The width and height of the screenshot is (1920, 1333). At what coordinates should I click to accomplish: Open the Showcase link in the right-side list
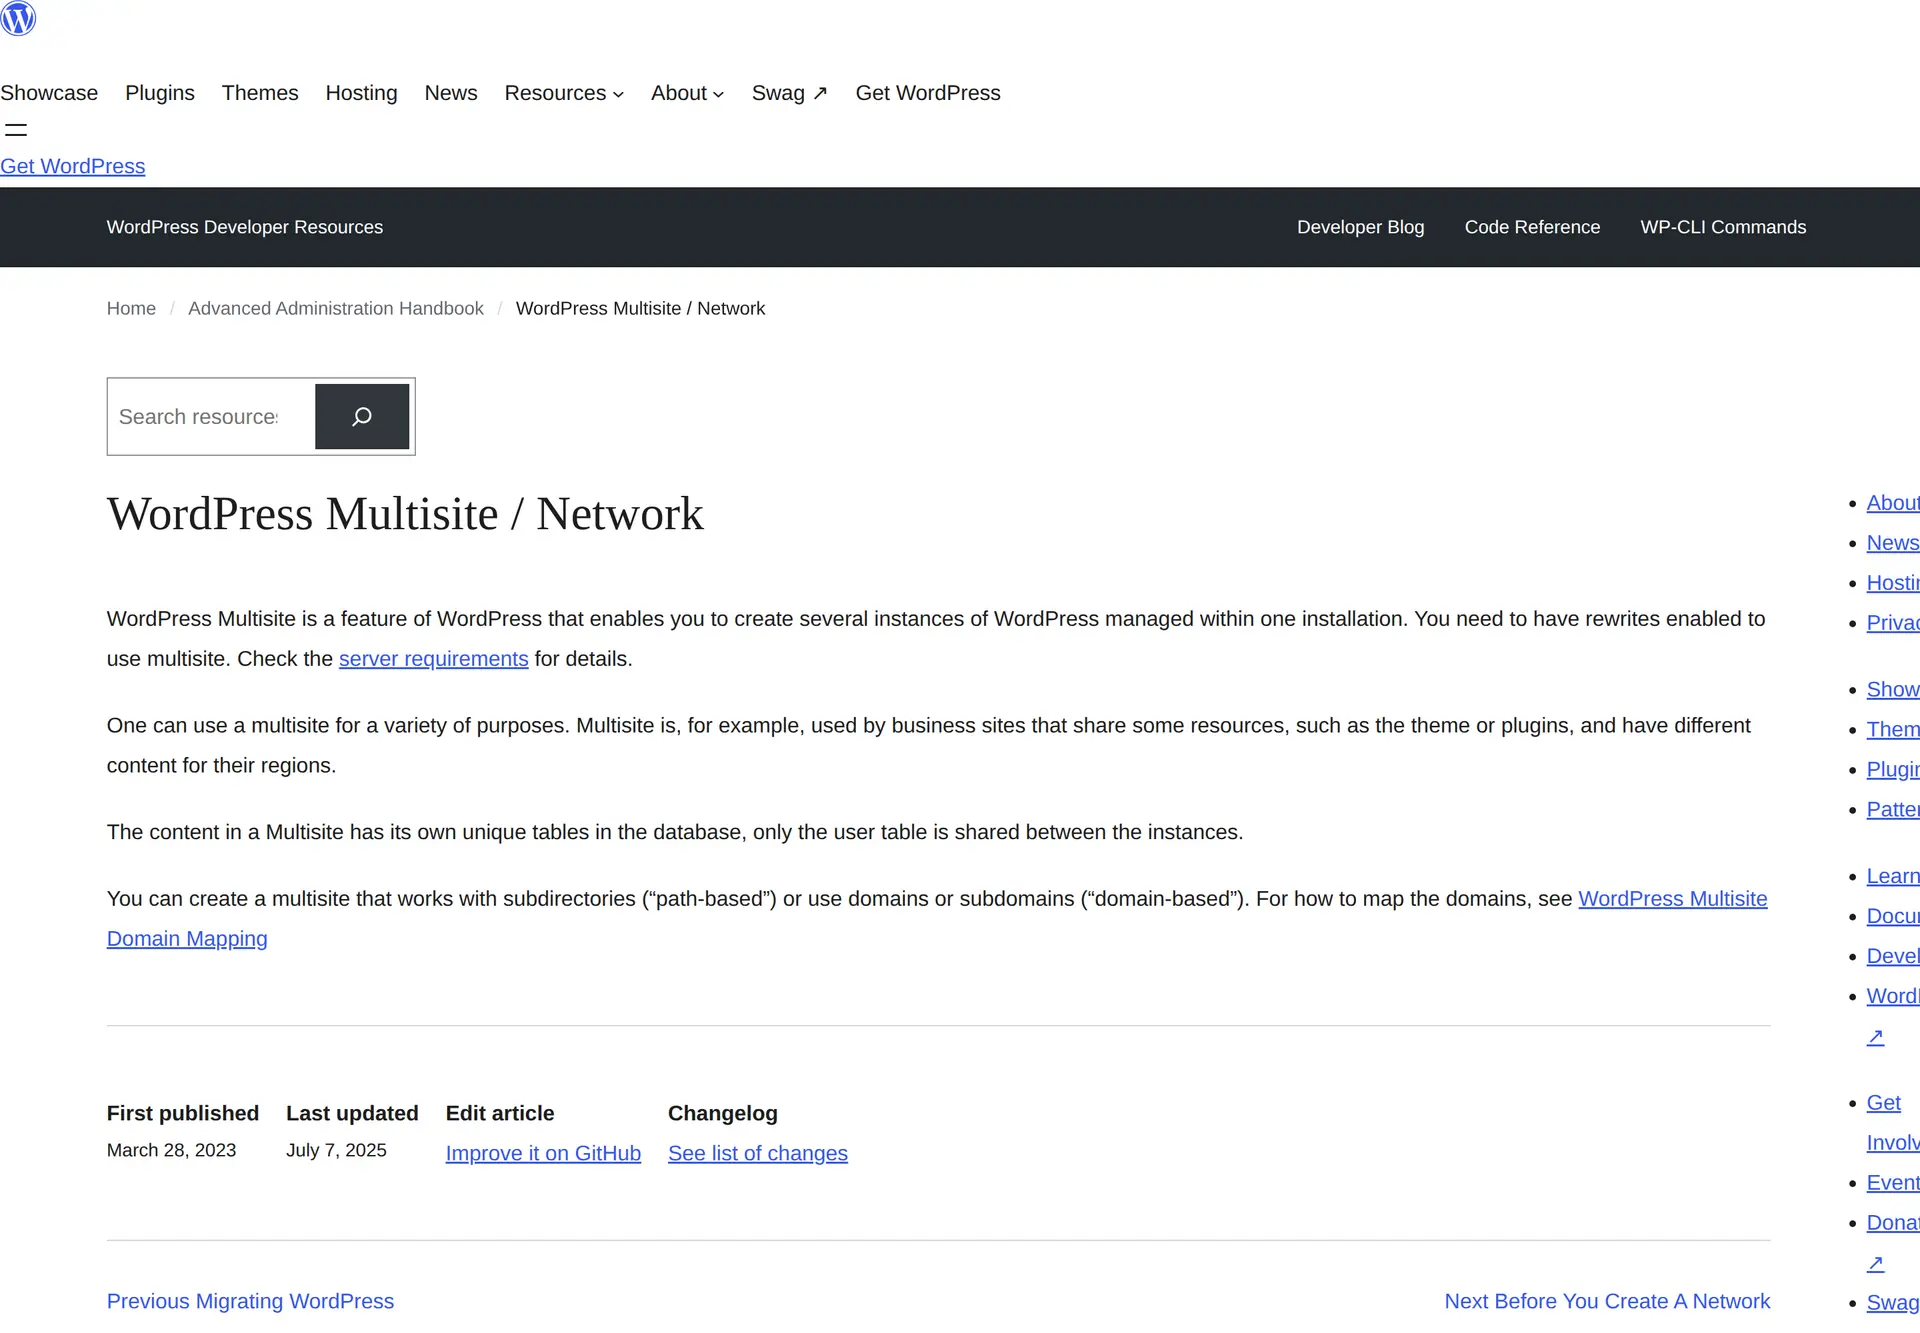[1893, 690]
